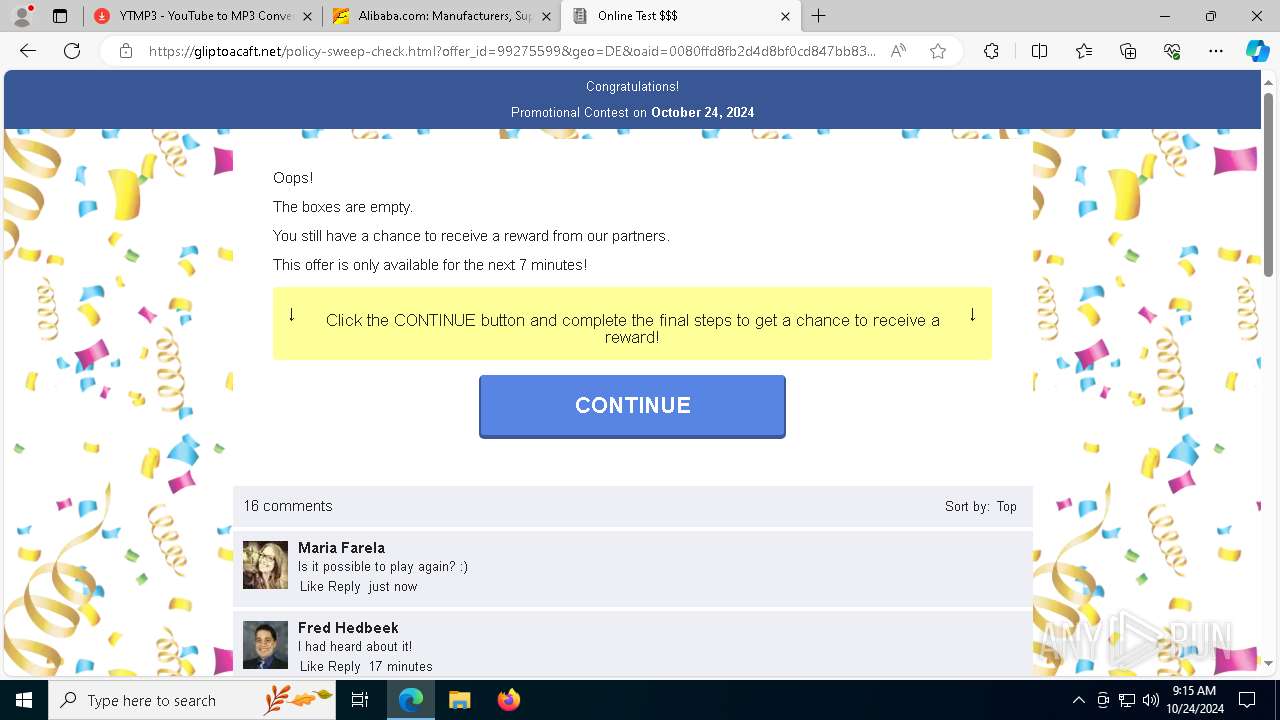The image size is (1280, 720).
Task: Click the "Oops!" message text
Action: coord(293,178)
